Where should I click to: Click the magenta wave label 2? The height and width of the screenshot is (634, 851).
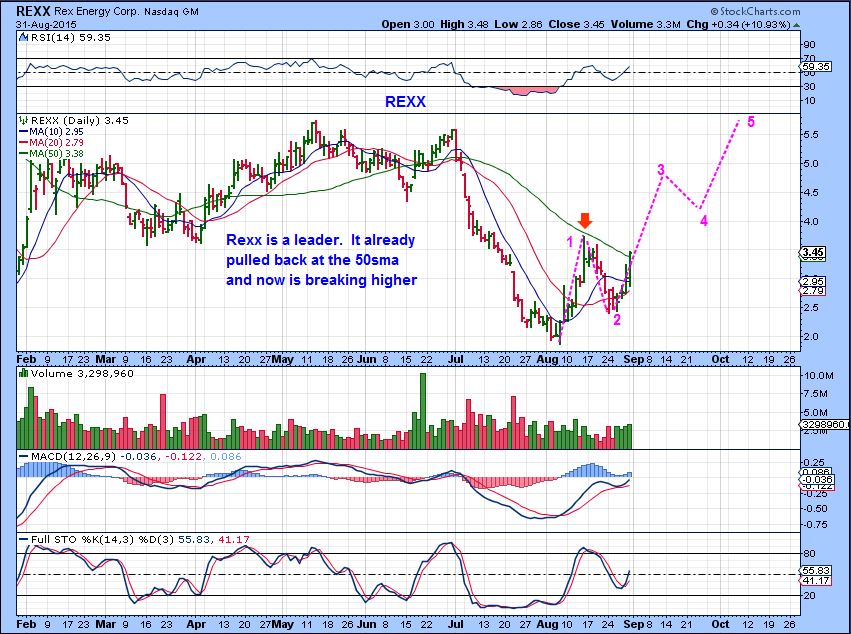point(617,320)
